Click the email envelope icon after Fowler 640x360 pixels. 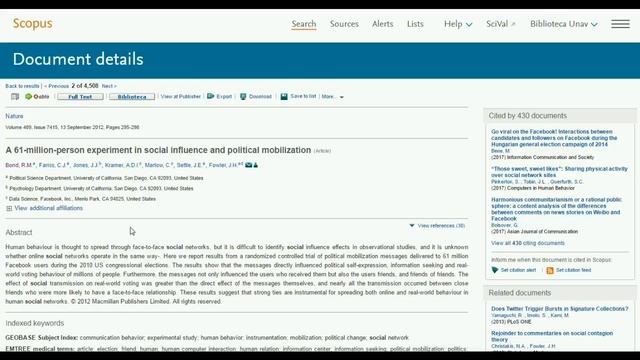click(248, 165)
